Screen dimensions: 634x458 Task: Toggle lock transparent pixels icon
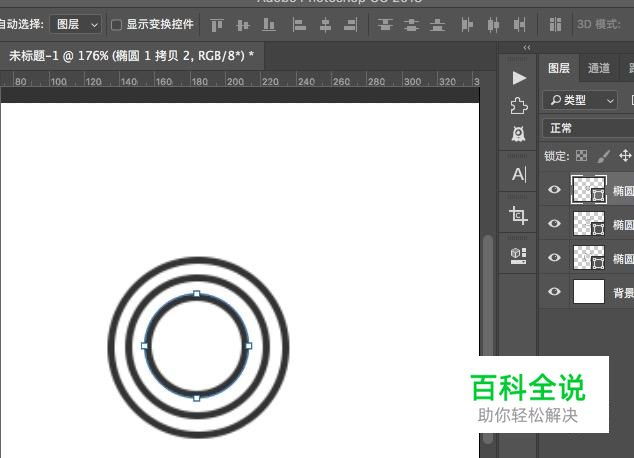click(x=581, y=156)
